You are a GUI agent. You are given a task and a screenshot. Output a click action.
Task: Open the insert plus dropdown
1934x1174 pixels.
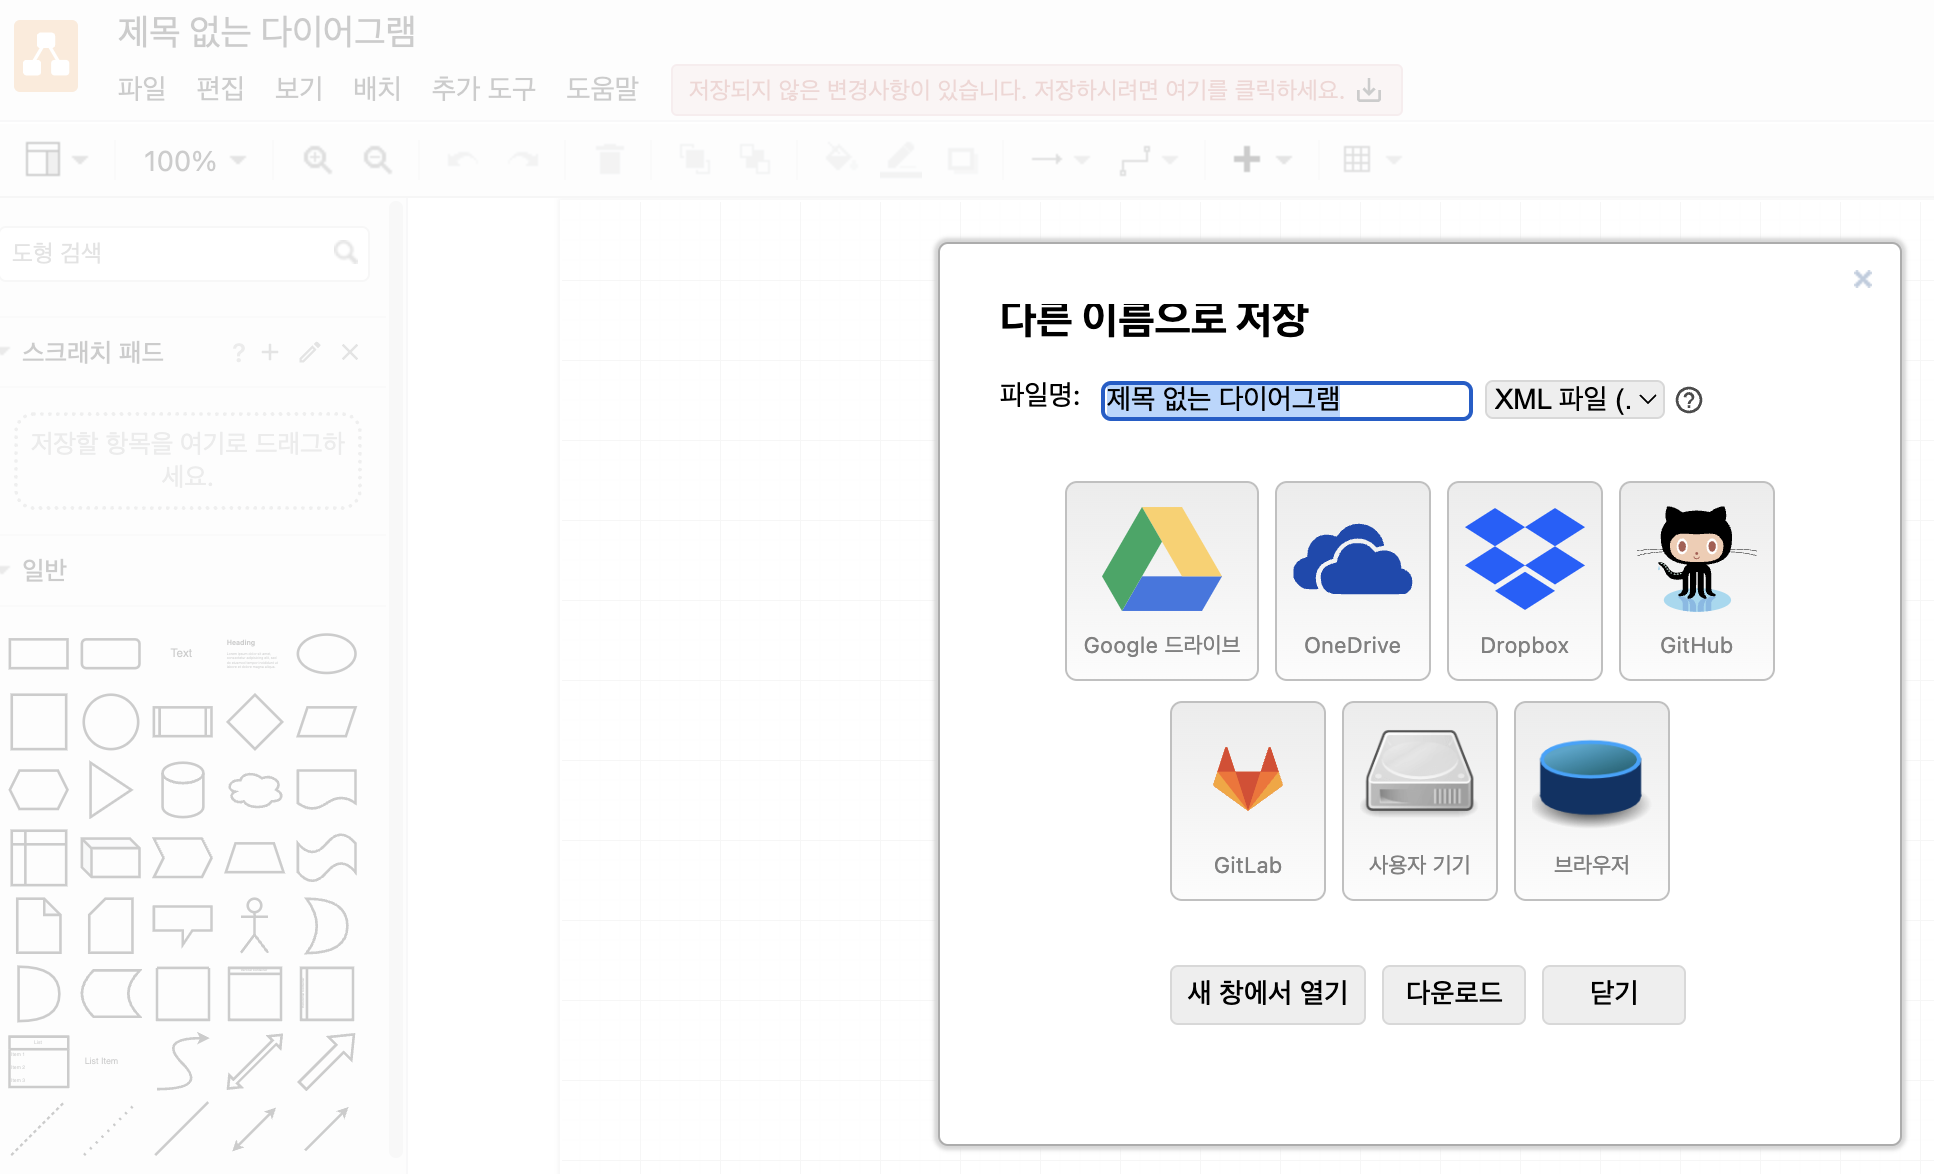coord(1262,159)
